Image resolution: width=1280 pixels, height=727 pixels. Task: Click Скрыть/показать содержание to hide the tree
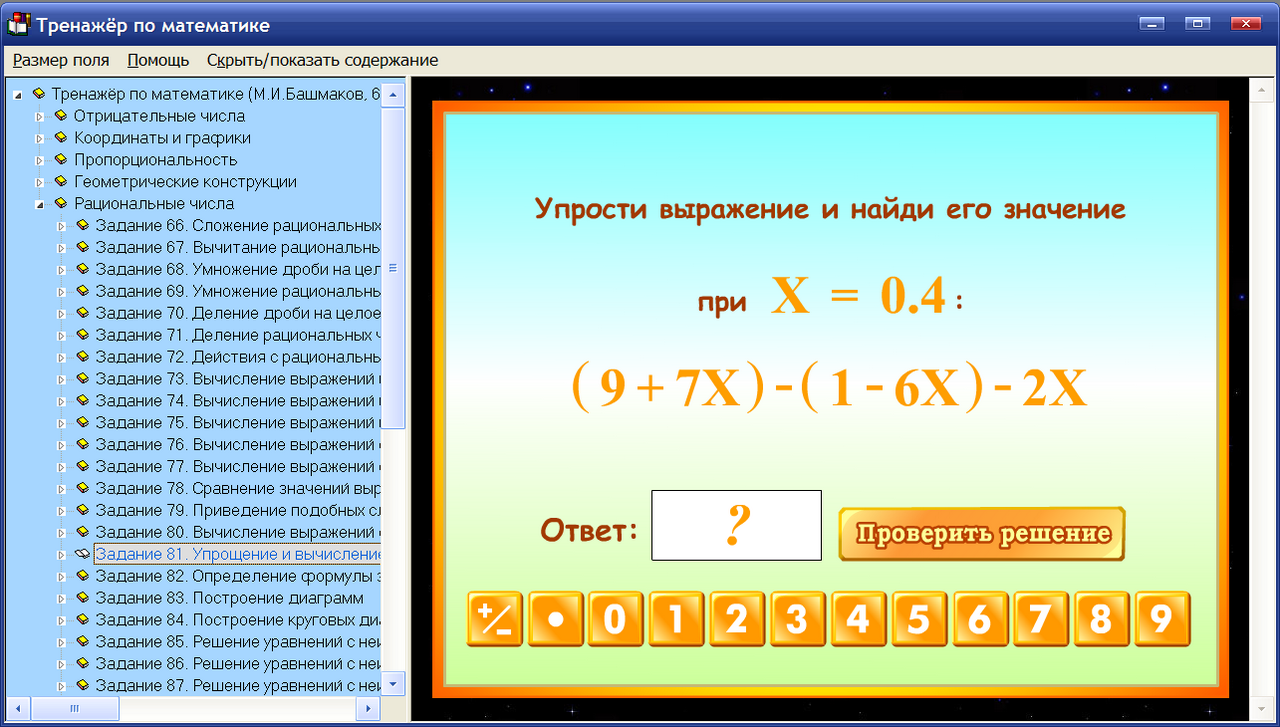tap(322, 60)
